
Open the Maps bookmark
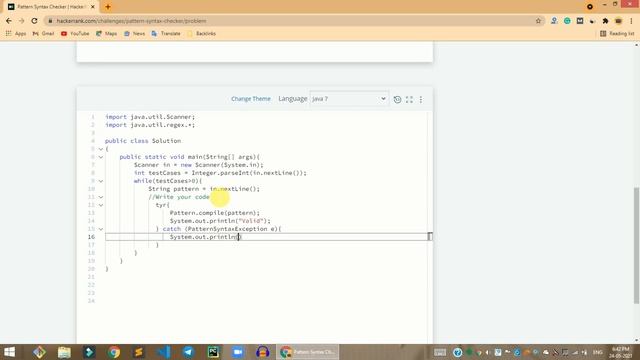click(107, 33)
